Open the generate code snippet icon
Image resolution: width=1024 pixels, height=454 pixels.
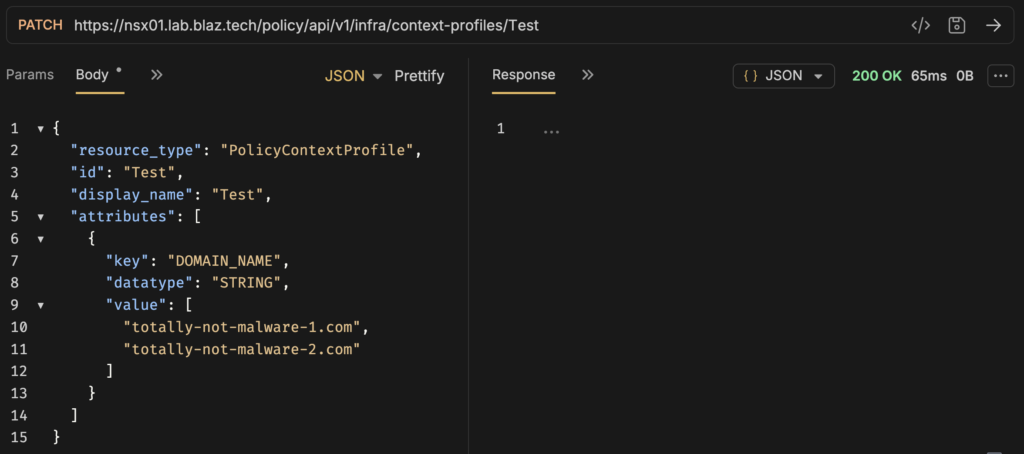click(920, 25)
